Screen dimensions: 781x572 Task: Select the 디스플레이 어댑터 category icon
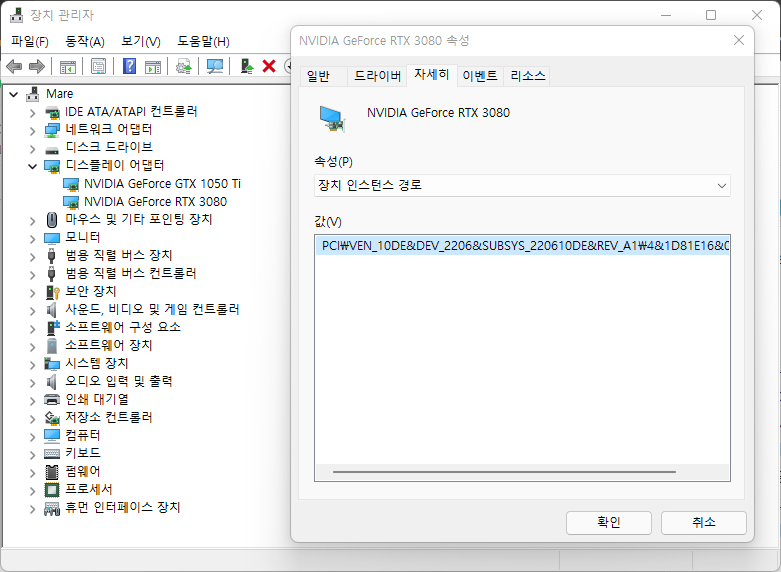[52, 166]
